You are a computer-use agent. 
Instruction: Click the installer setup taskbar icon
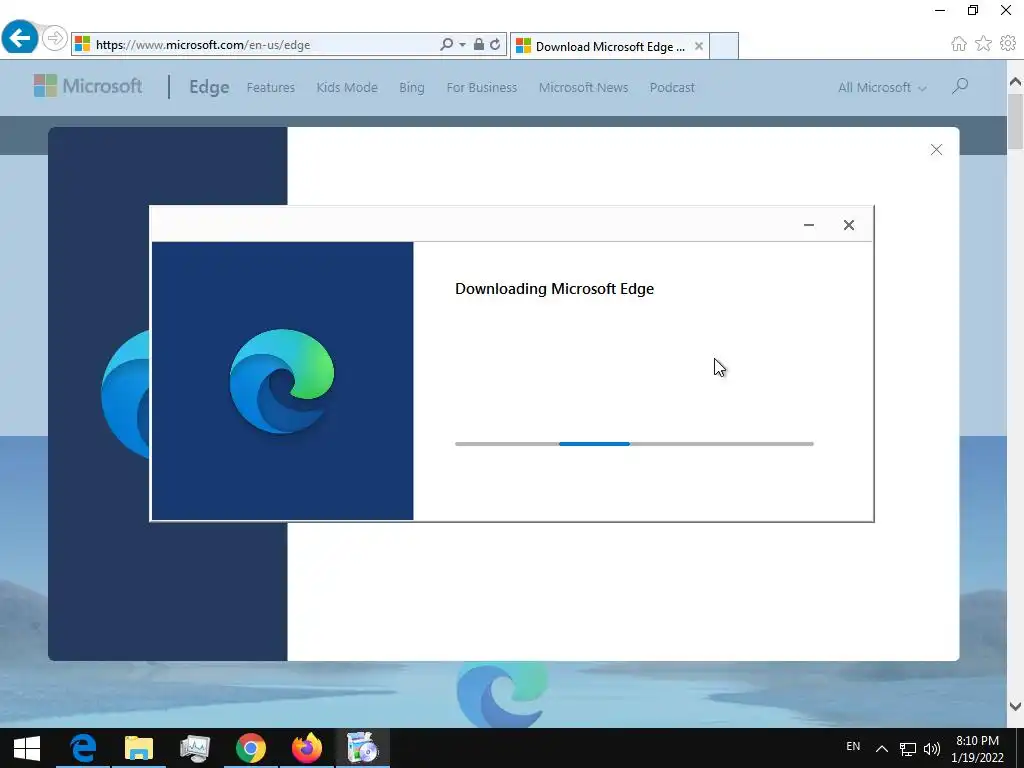pyautogui.click(x=362, y=748)
